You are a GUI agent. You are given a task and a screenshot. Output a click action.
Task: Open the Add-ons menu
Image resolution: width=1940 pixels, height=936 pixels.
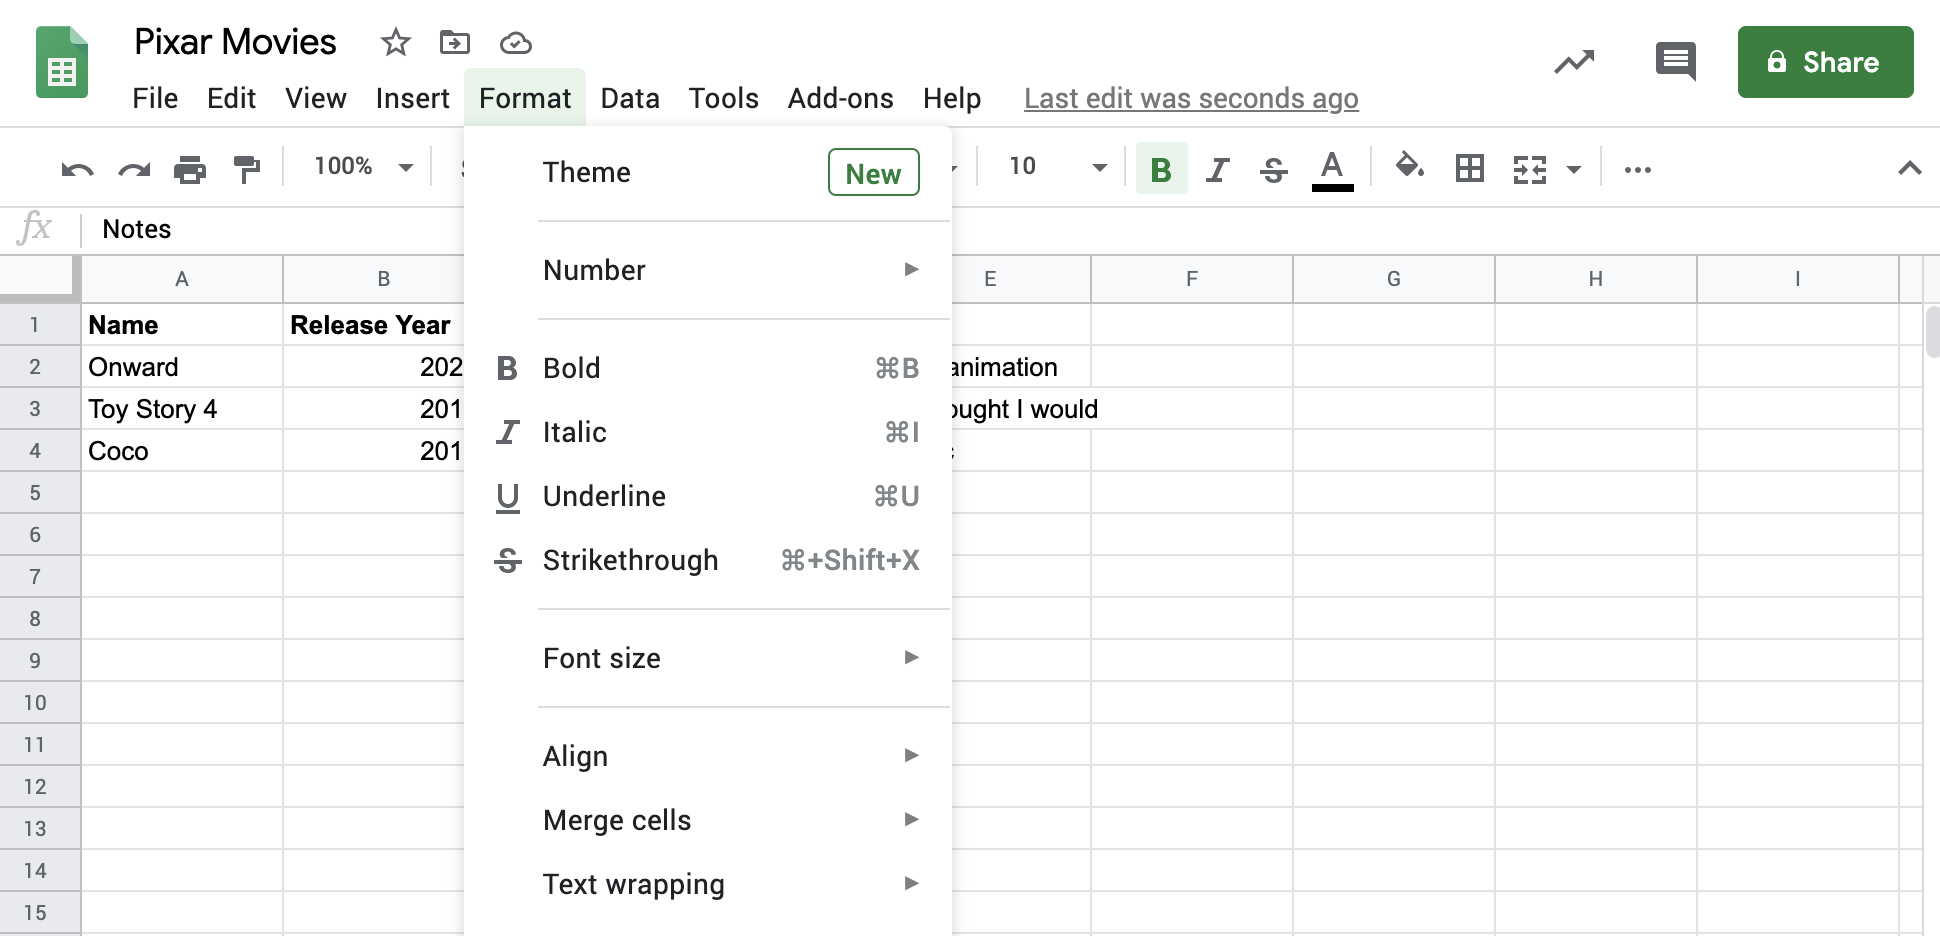(x=840, y=98)
